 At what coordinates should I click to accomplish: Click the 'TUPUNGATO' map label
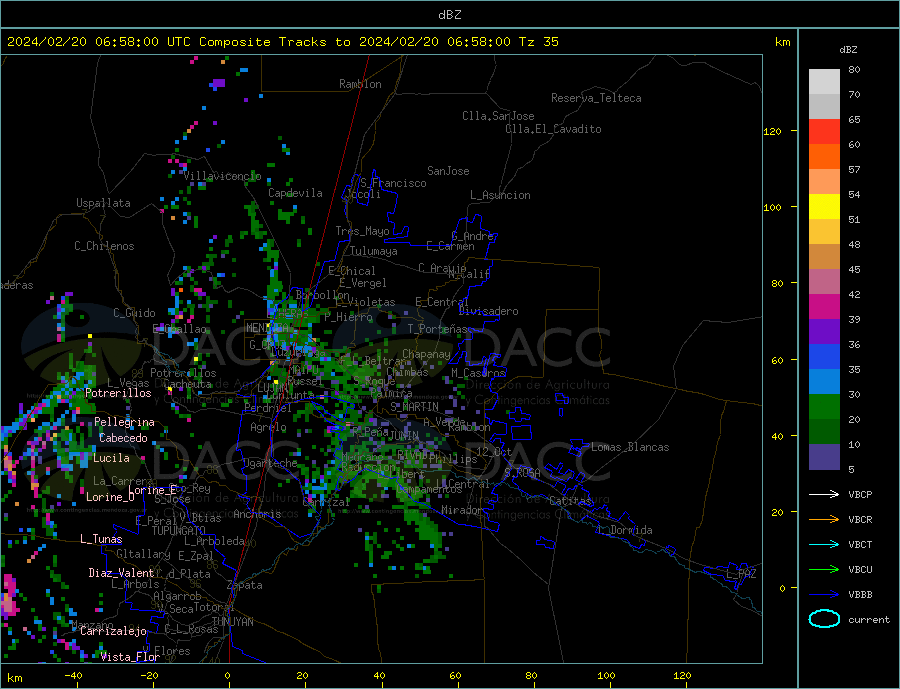[178, 531]
